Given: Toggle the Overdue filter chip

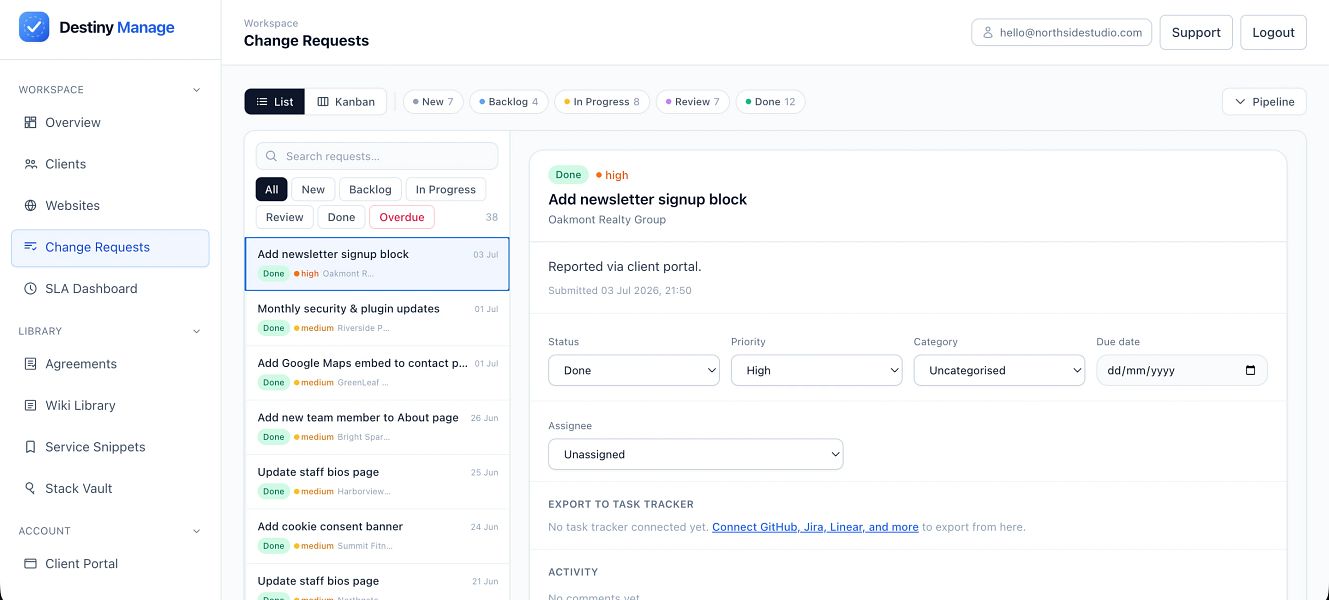Looking at the screenshot, I should (x=402, y=217).
